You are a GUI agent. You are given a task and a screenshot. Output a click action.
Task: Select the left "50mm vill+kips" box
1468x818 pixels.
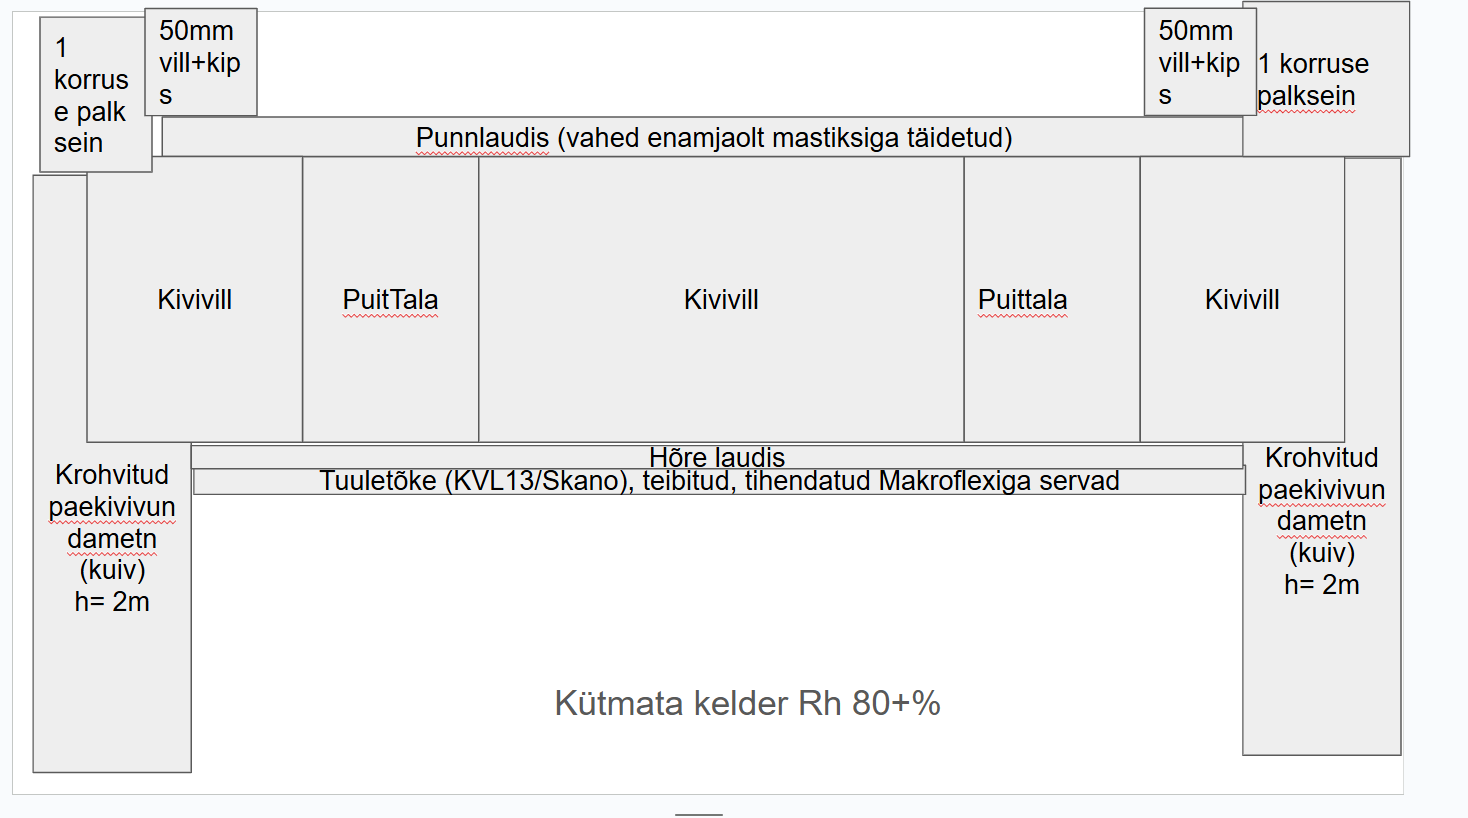pos(200,62)
